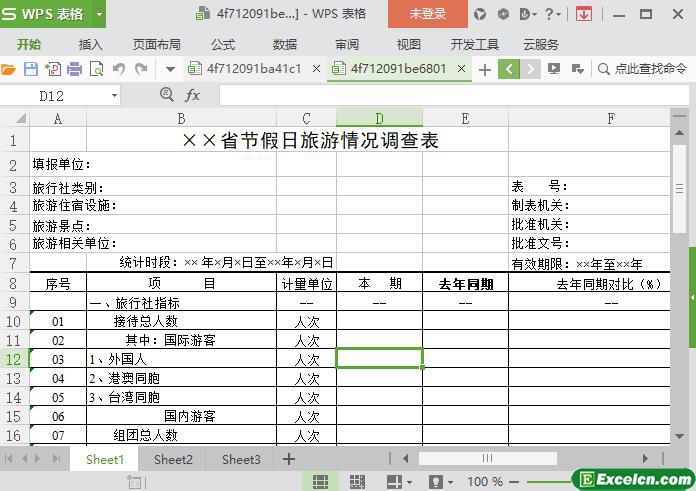Screen dimensions: 696x491
Task: Toggle the reading mode button in status bar
Action: 393,482
